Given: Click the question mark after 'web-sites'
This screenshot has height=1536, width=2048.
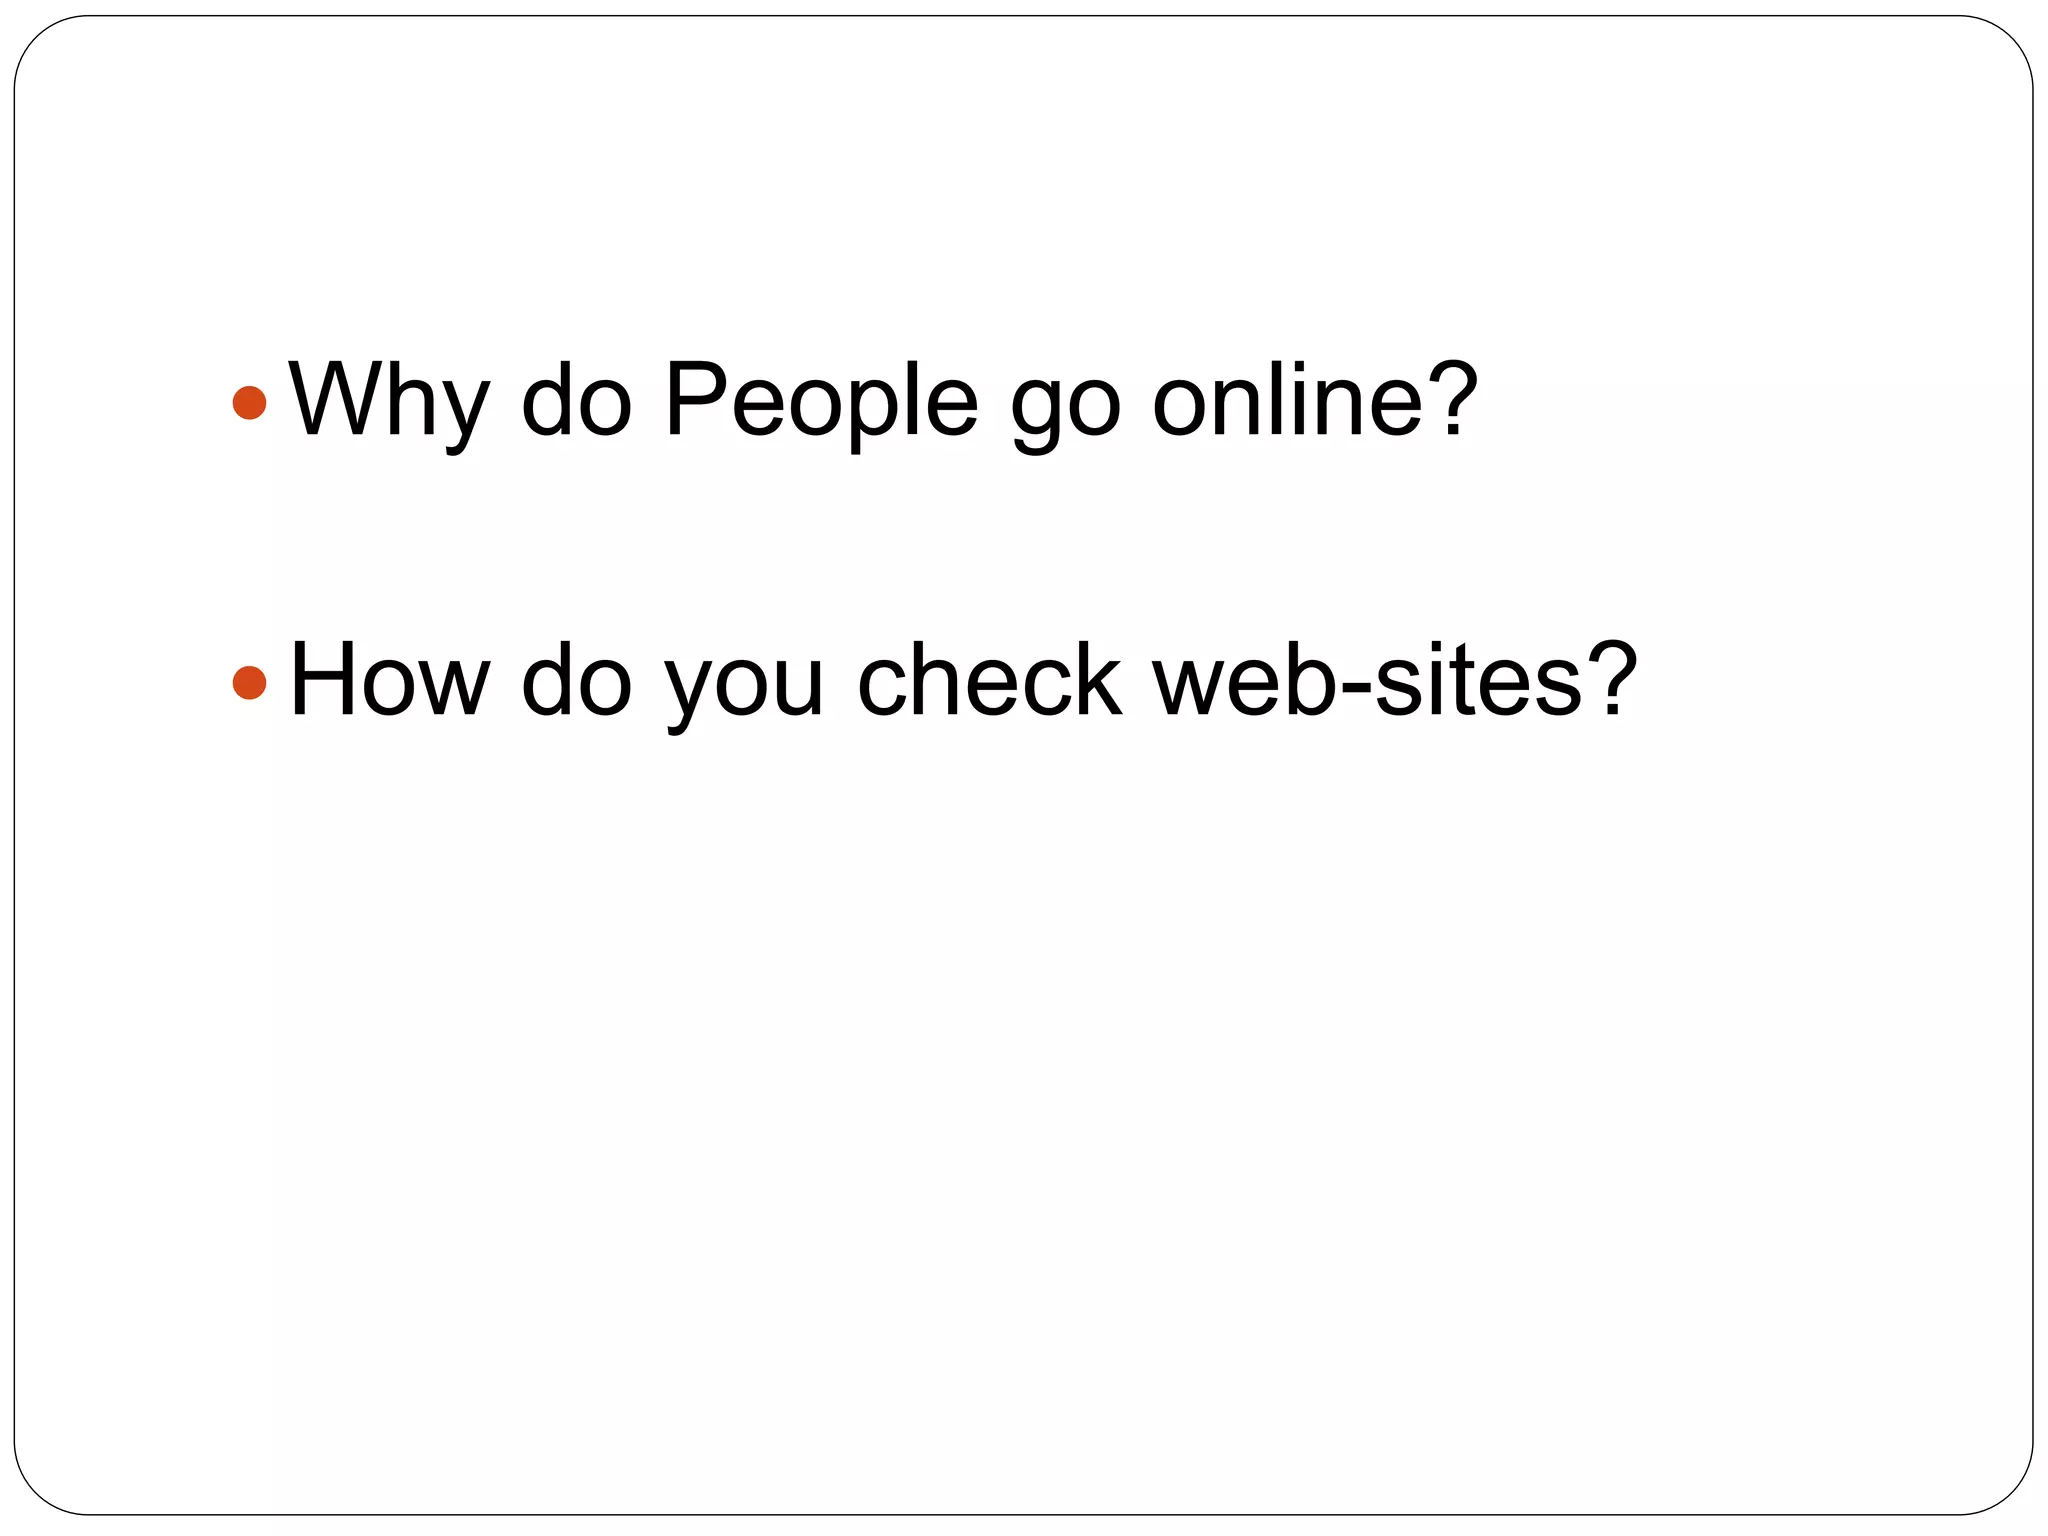Looking at the screenshot, I should (x=1612, y=678).
